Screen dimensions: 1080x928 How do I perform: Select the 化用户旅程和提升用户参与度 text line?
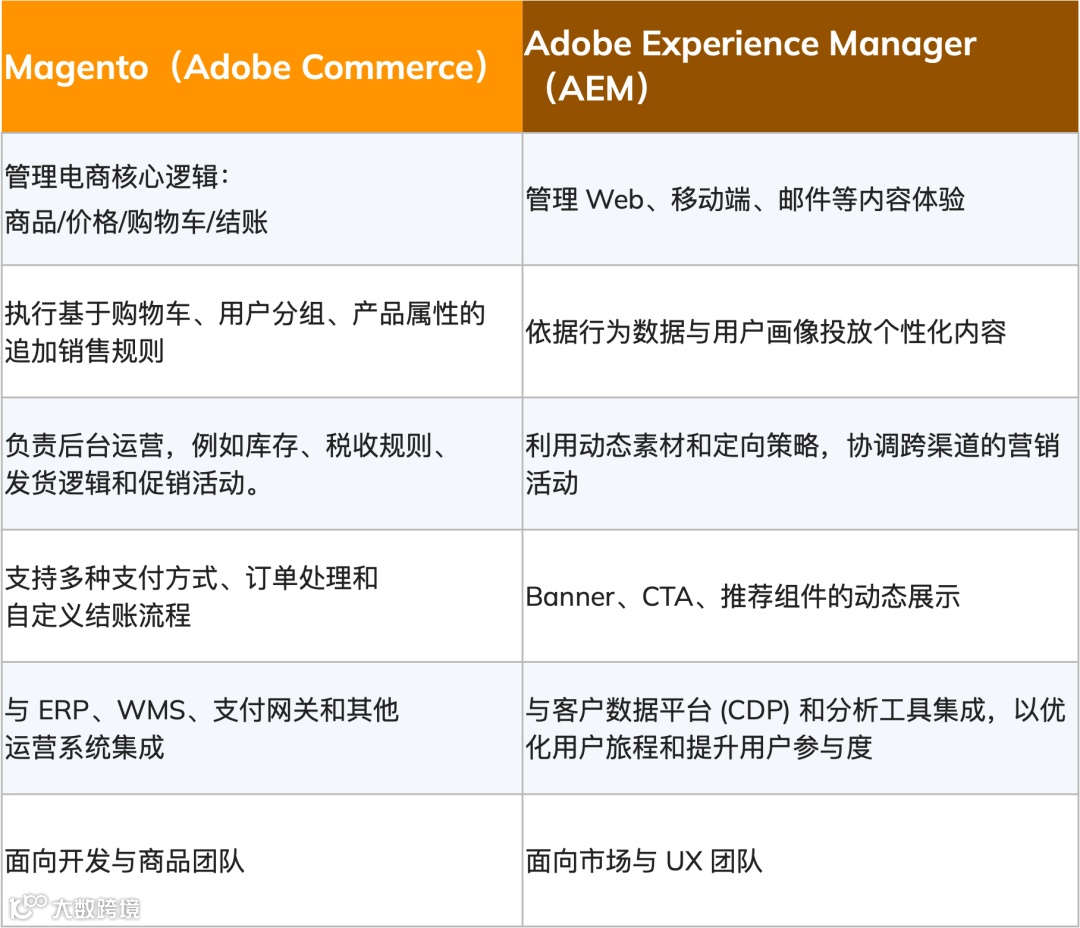[x=699, y=747]
